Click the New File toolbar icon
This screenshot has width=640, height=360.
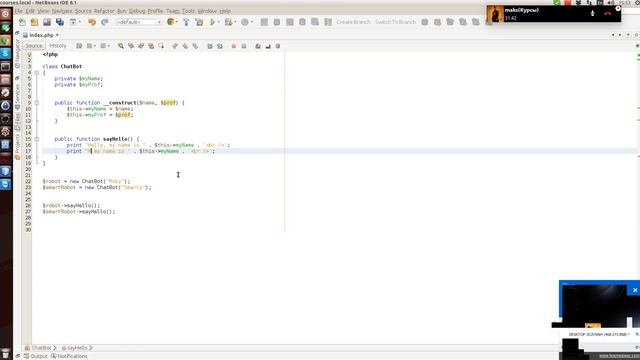[22, 22]
